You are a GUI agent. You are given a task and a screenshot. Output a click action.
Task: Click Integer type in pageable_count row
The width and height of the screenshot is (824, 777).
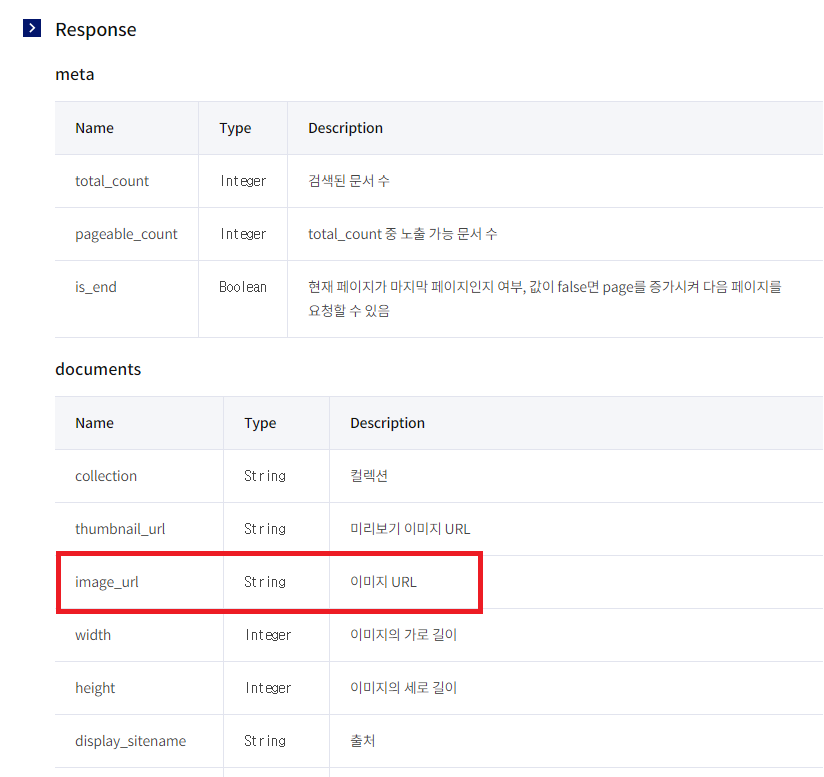pyautogui.click(x=243, y=234)
